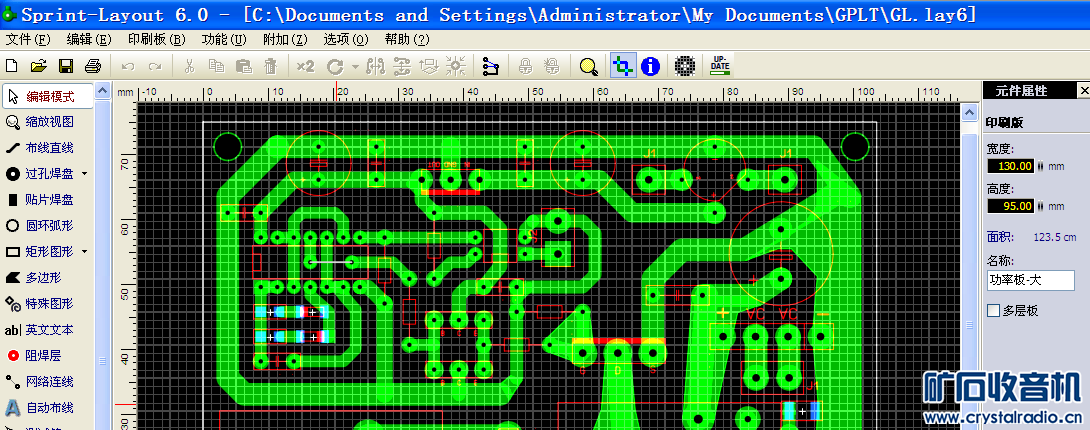Mirror the selection vertically
This screenshot has height=430, width=1090.
coord(402,67)
